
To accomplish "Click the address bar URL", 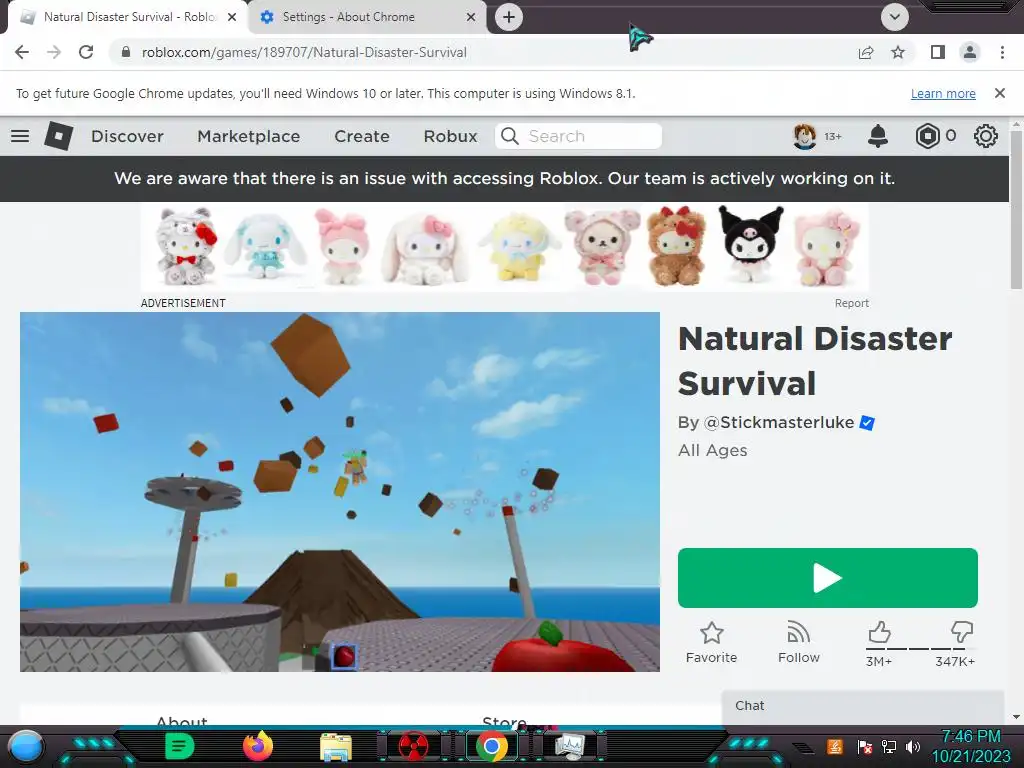I will (304, 52).
